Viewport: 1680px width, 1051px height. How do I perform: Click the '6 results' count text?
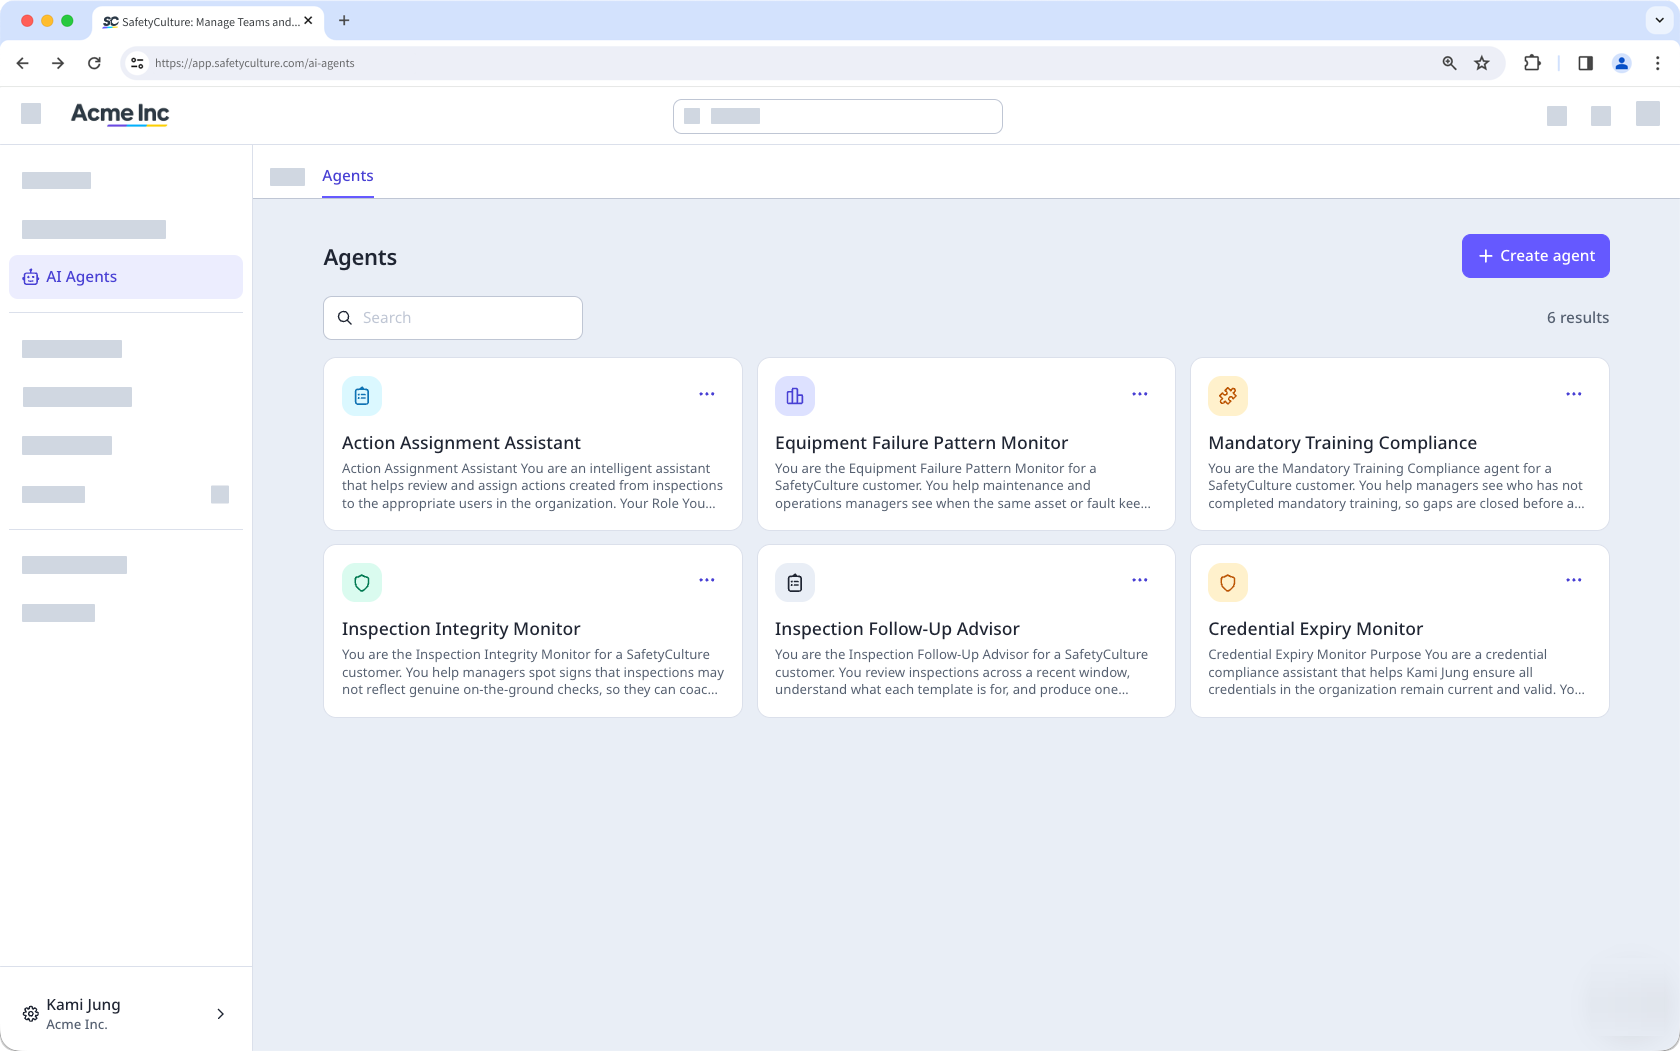[x=1578, y=318]
